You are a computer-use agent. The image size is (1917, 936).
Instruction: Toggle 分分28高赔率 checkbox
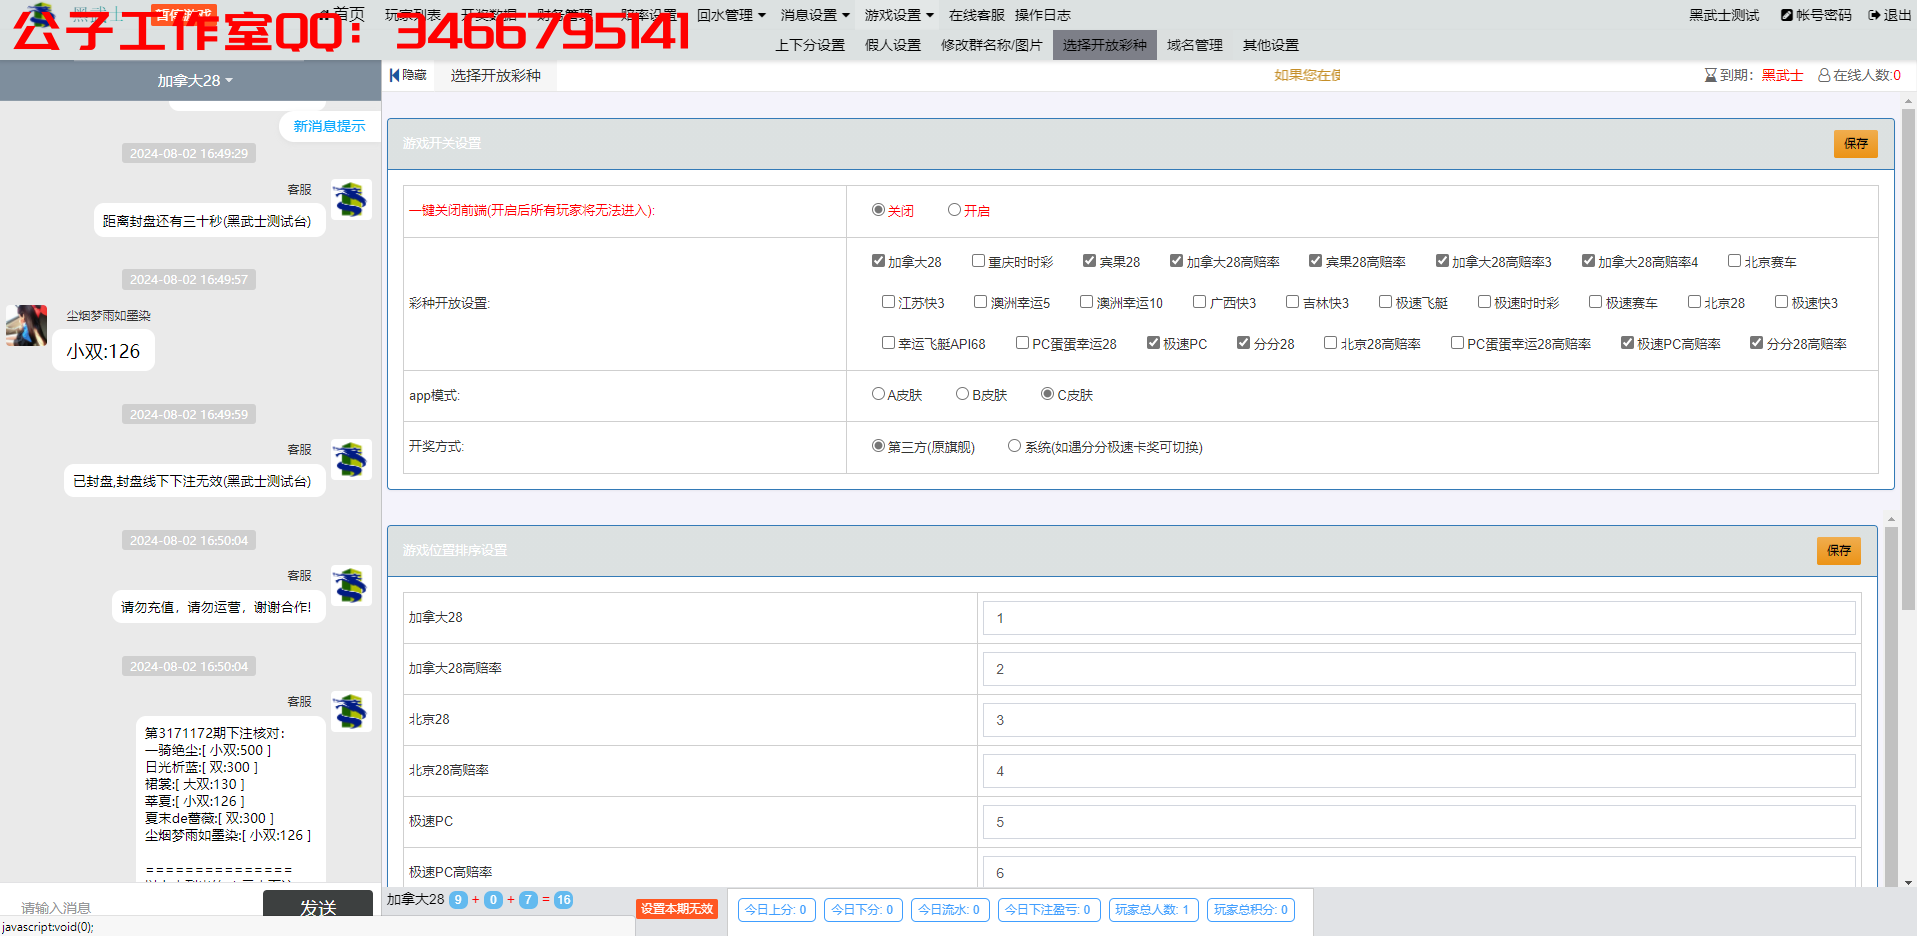tap(1756, 343)
